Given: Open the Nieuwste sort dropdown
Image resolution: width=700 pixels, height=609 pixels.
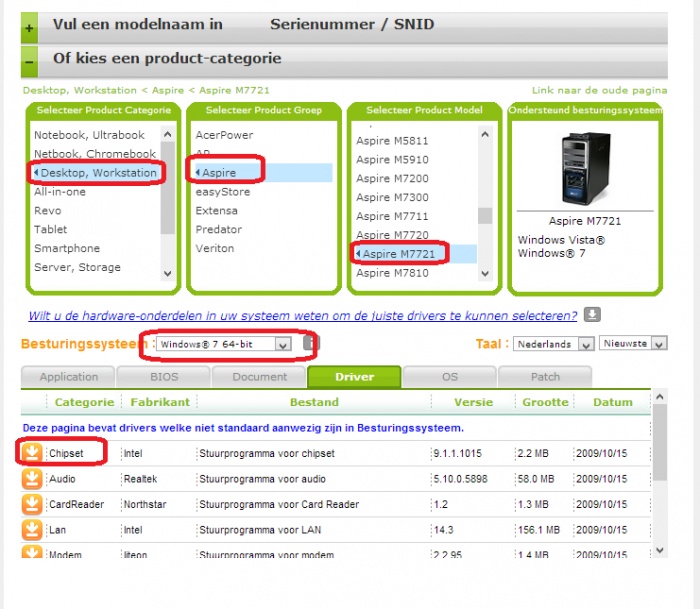Looking at the screenshot, I should click(x=633, y=343).
